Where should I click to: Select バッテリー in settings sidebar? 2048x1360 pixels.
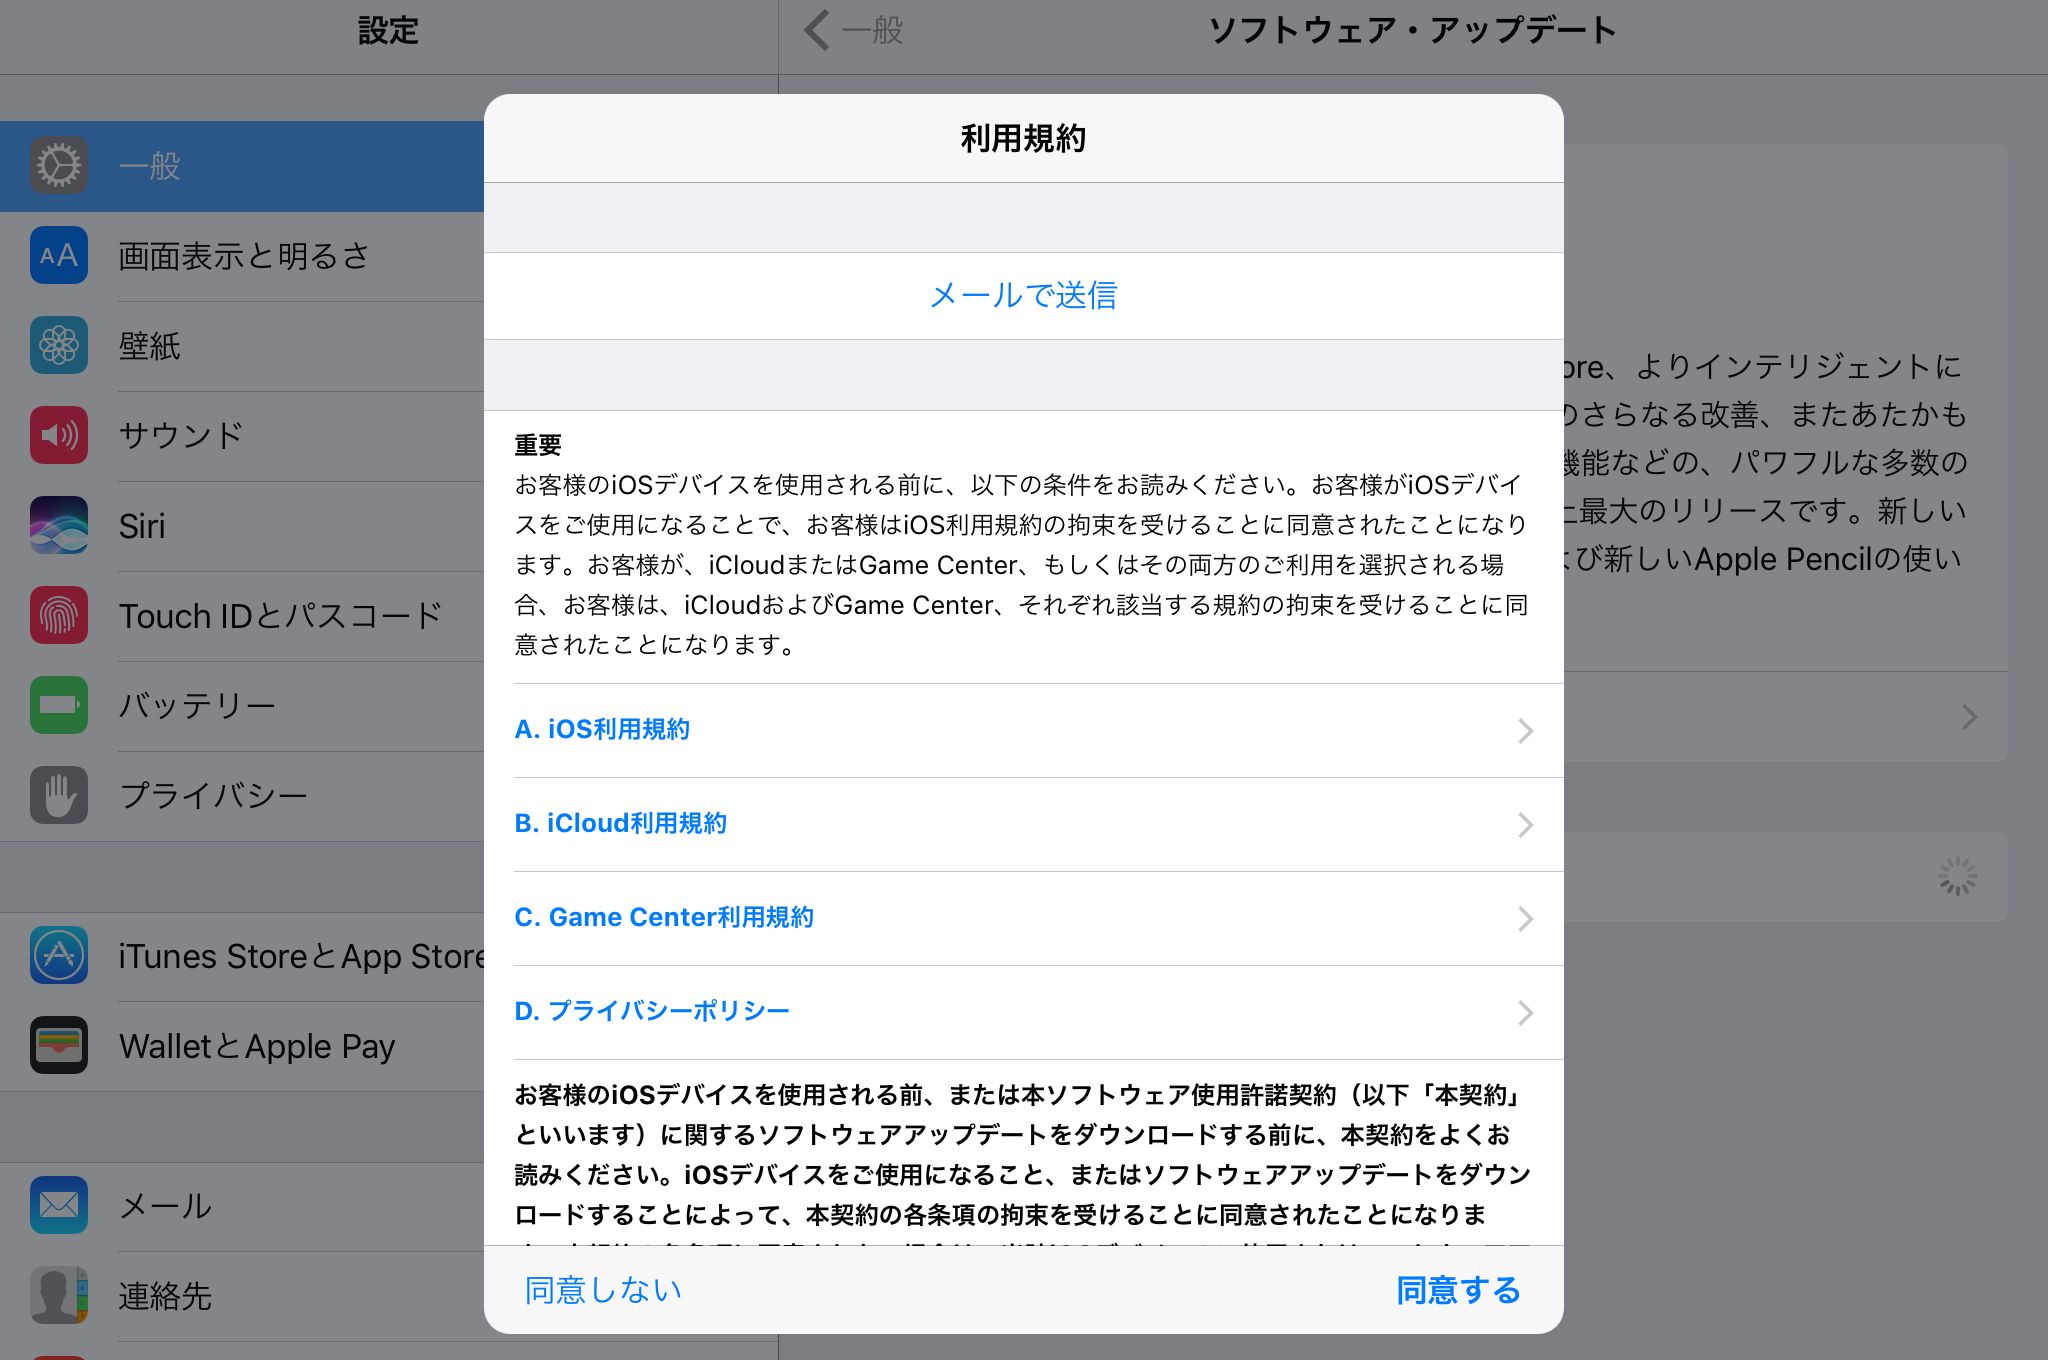click(242, 706)
